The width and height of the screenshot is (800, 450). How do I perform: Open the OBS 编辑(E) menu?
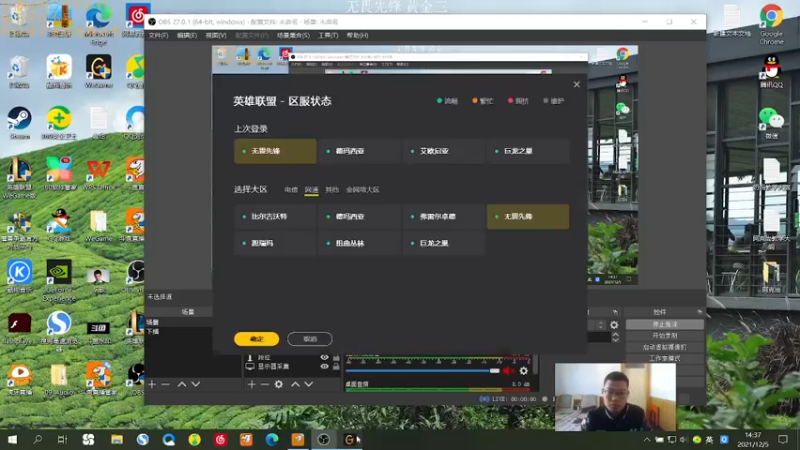coord(187,35)
